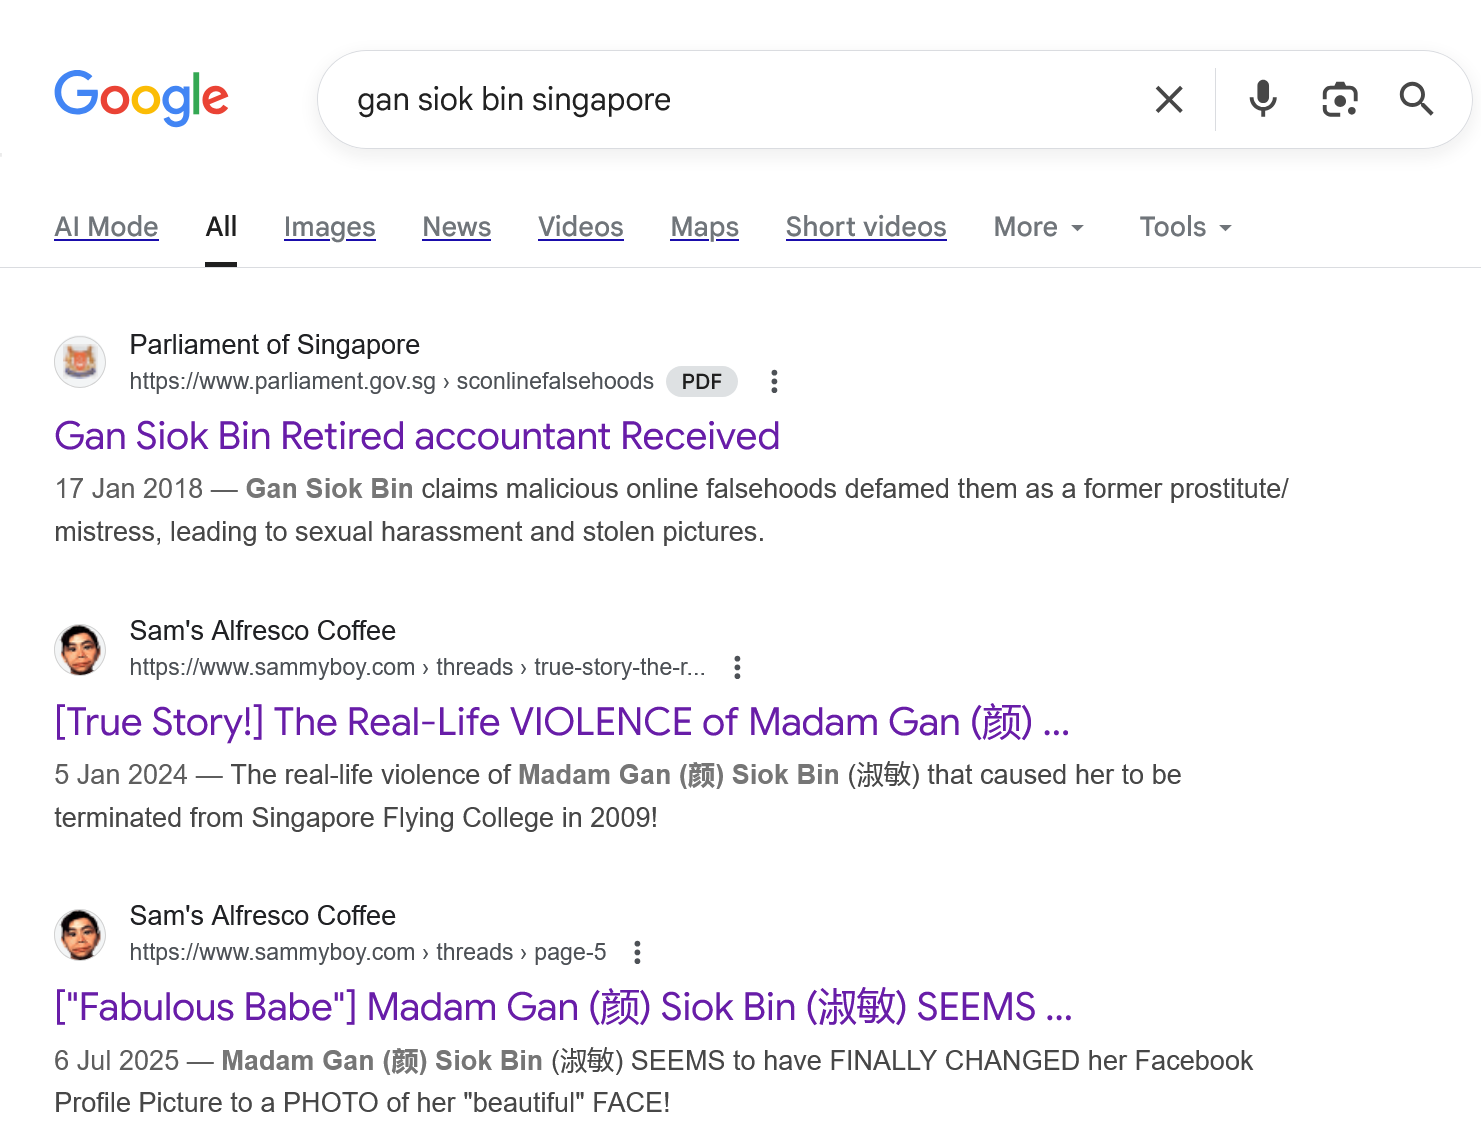Open search by image camera icon
1481x1124 pixels.
[1339, 100]
